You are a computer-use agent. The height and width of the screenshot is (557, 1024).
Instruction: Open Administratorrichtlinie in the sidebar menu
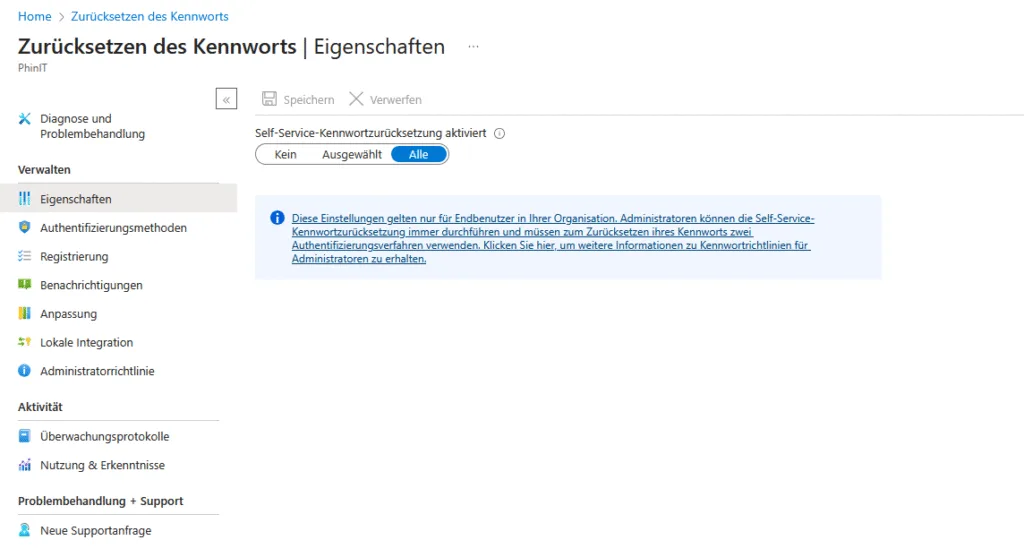[x=97, y=371]
